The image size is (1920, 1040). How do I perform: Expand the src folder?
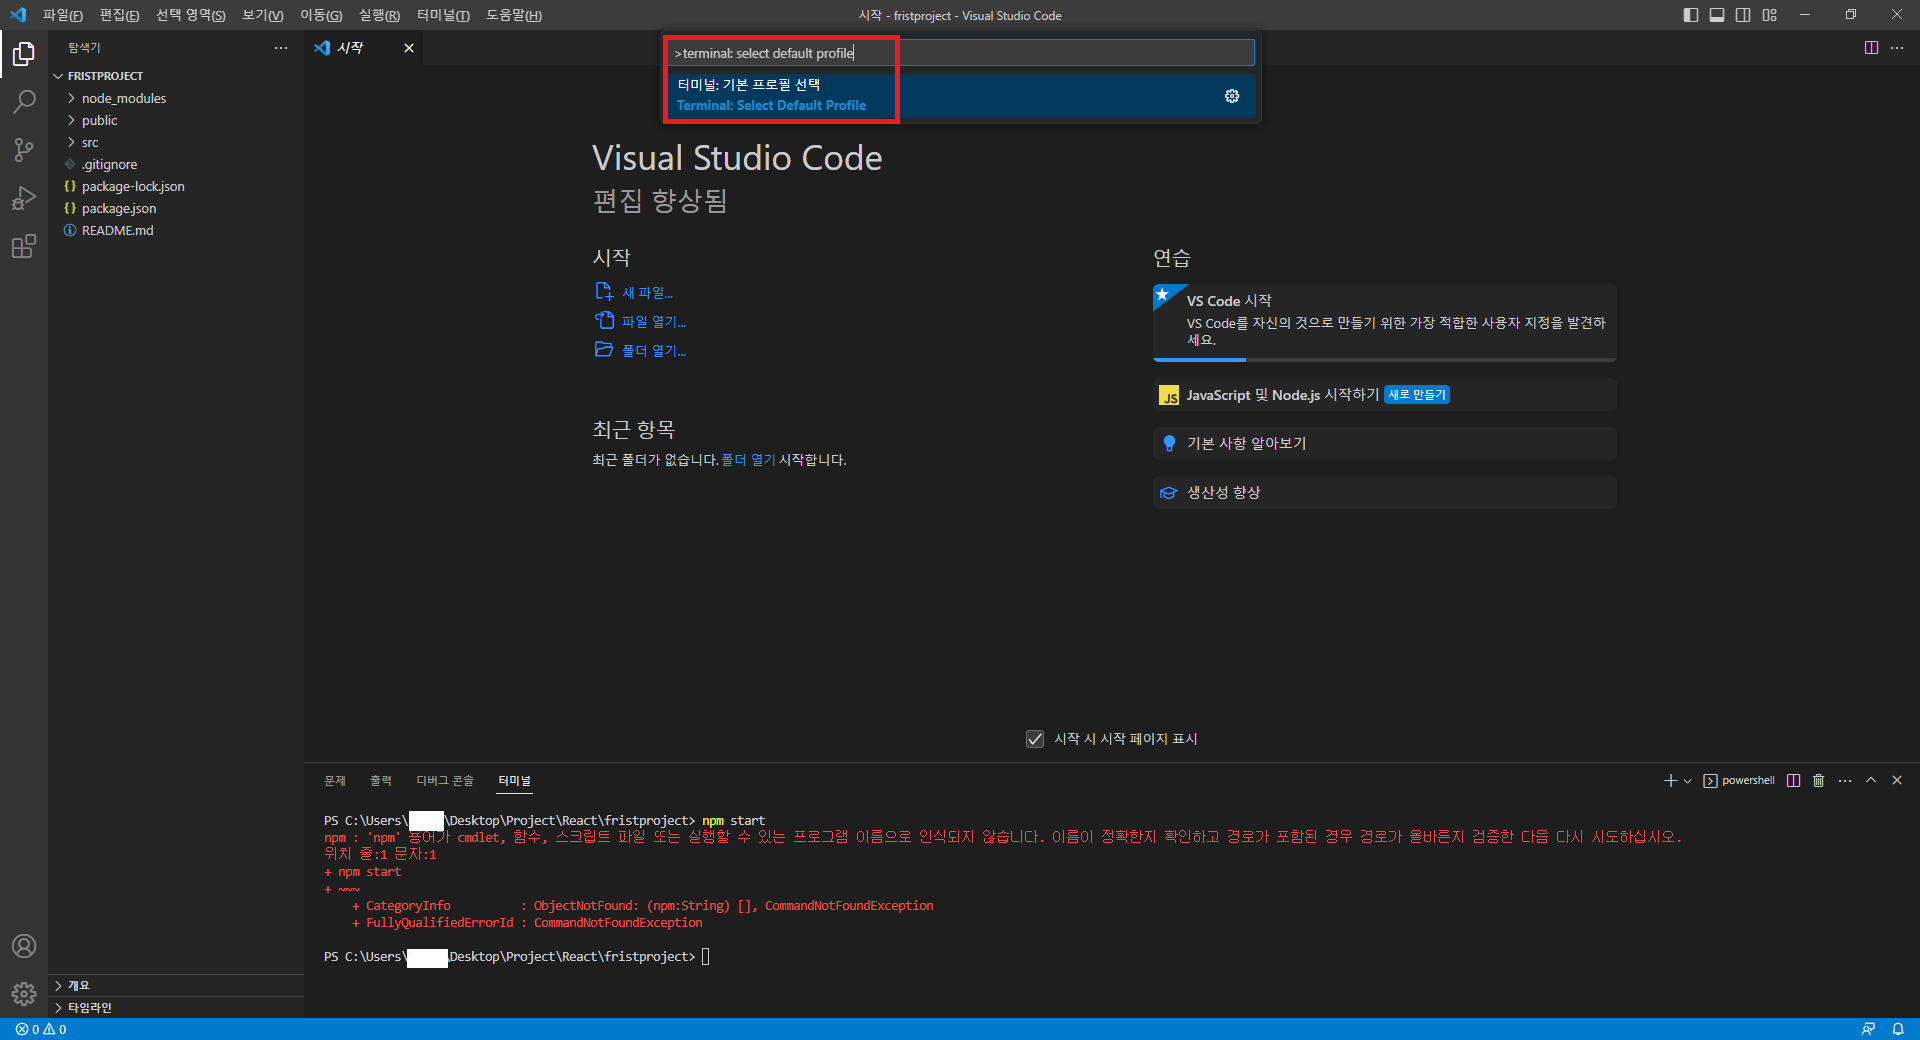point(176,142)
